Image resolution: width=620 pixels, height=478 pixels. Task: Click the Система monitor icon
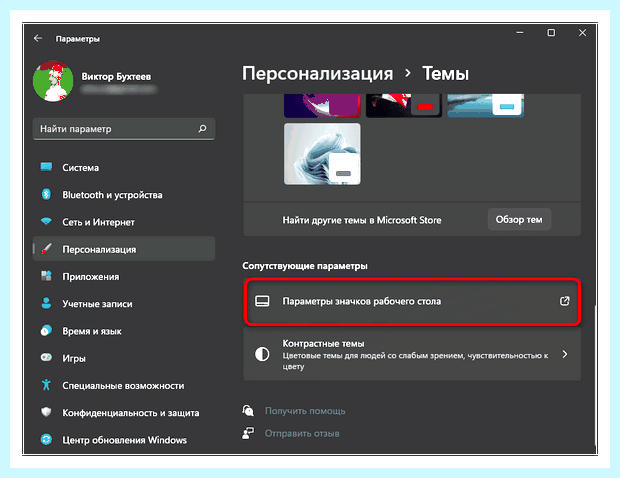[46, 167]
